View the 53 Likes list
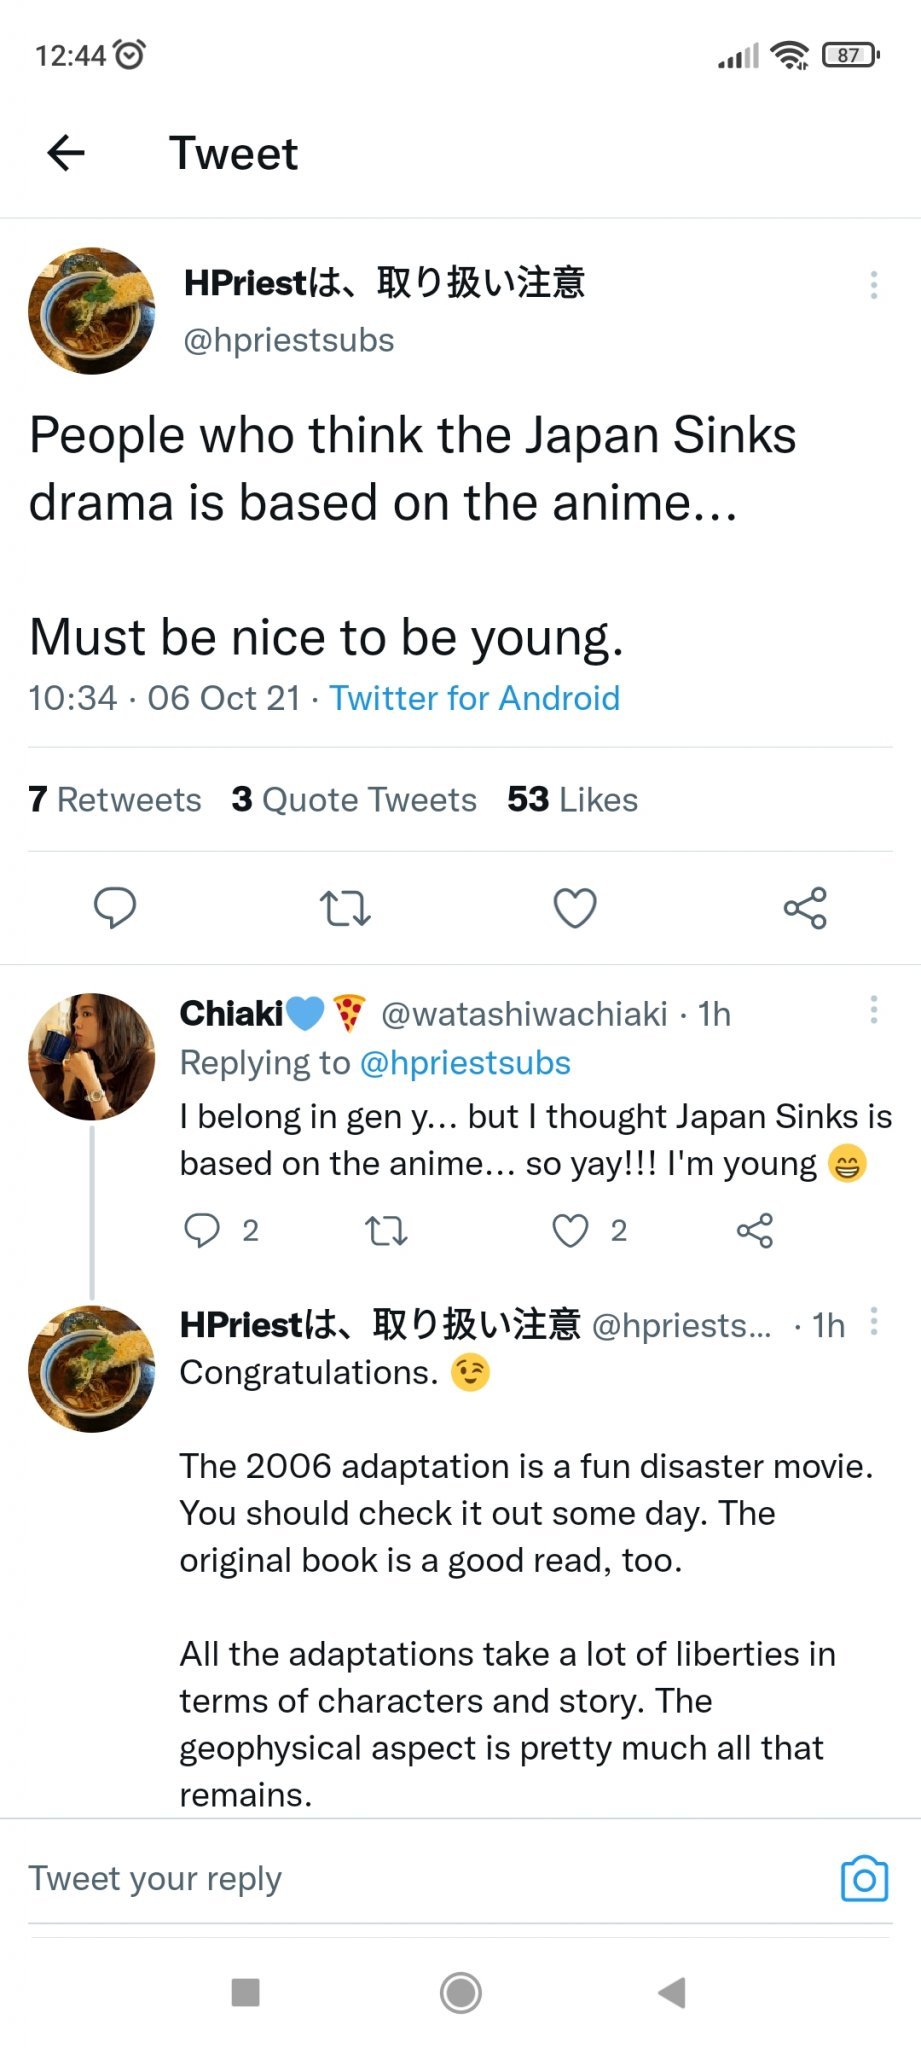 pos(572,800)
